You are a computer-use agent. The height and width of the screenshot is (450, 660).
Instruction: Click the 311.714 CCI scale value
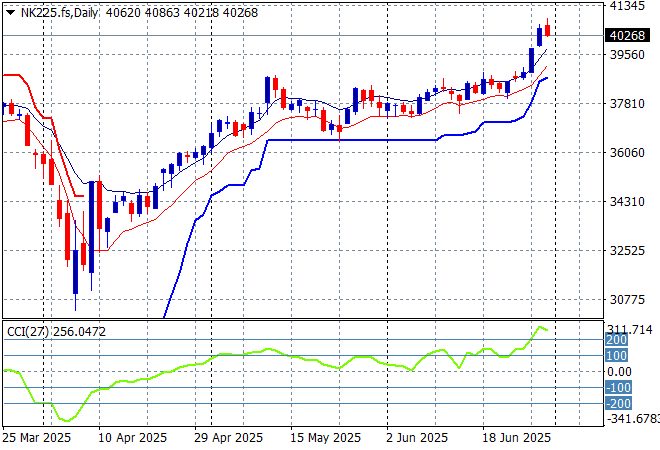pyautogui.click(x=630, y=329)
